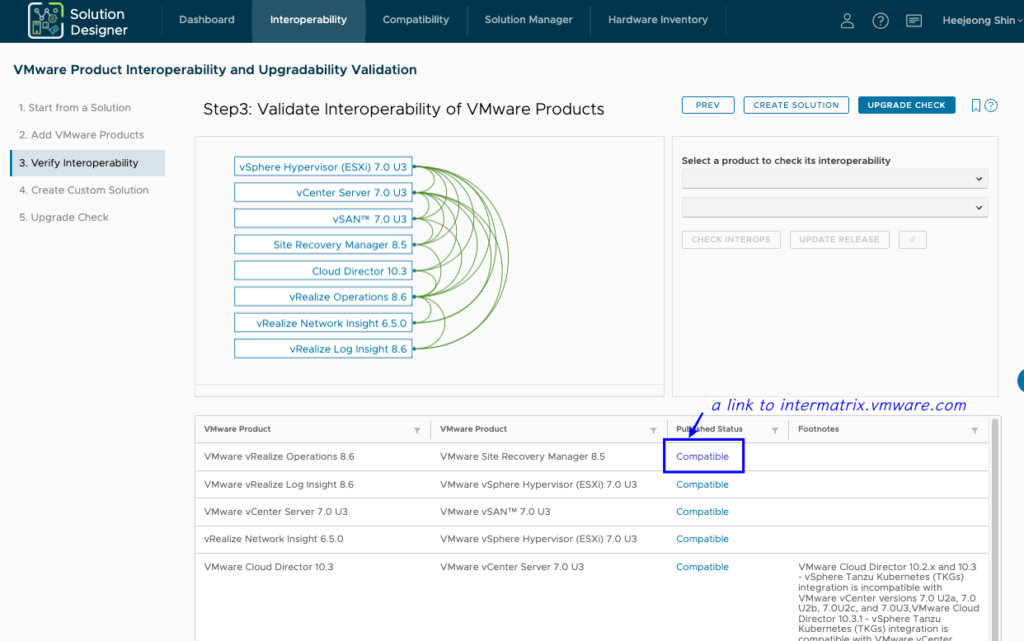Viewport: 1024px width, 641px height.
Task: Open the feedback message icon in top bar
Action: (x=913, y=20)
